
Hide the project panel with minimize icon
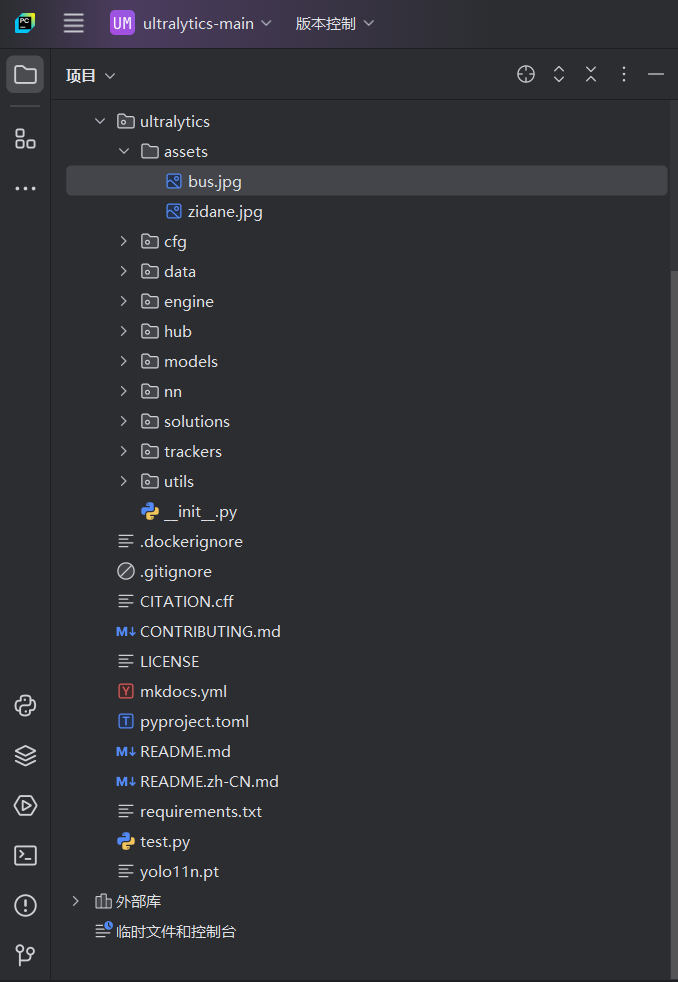(655, 75)
